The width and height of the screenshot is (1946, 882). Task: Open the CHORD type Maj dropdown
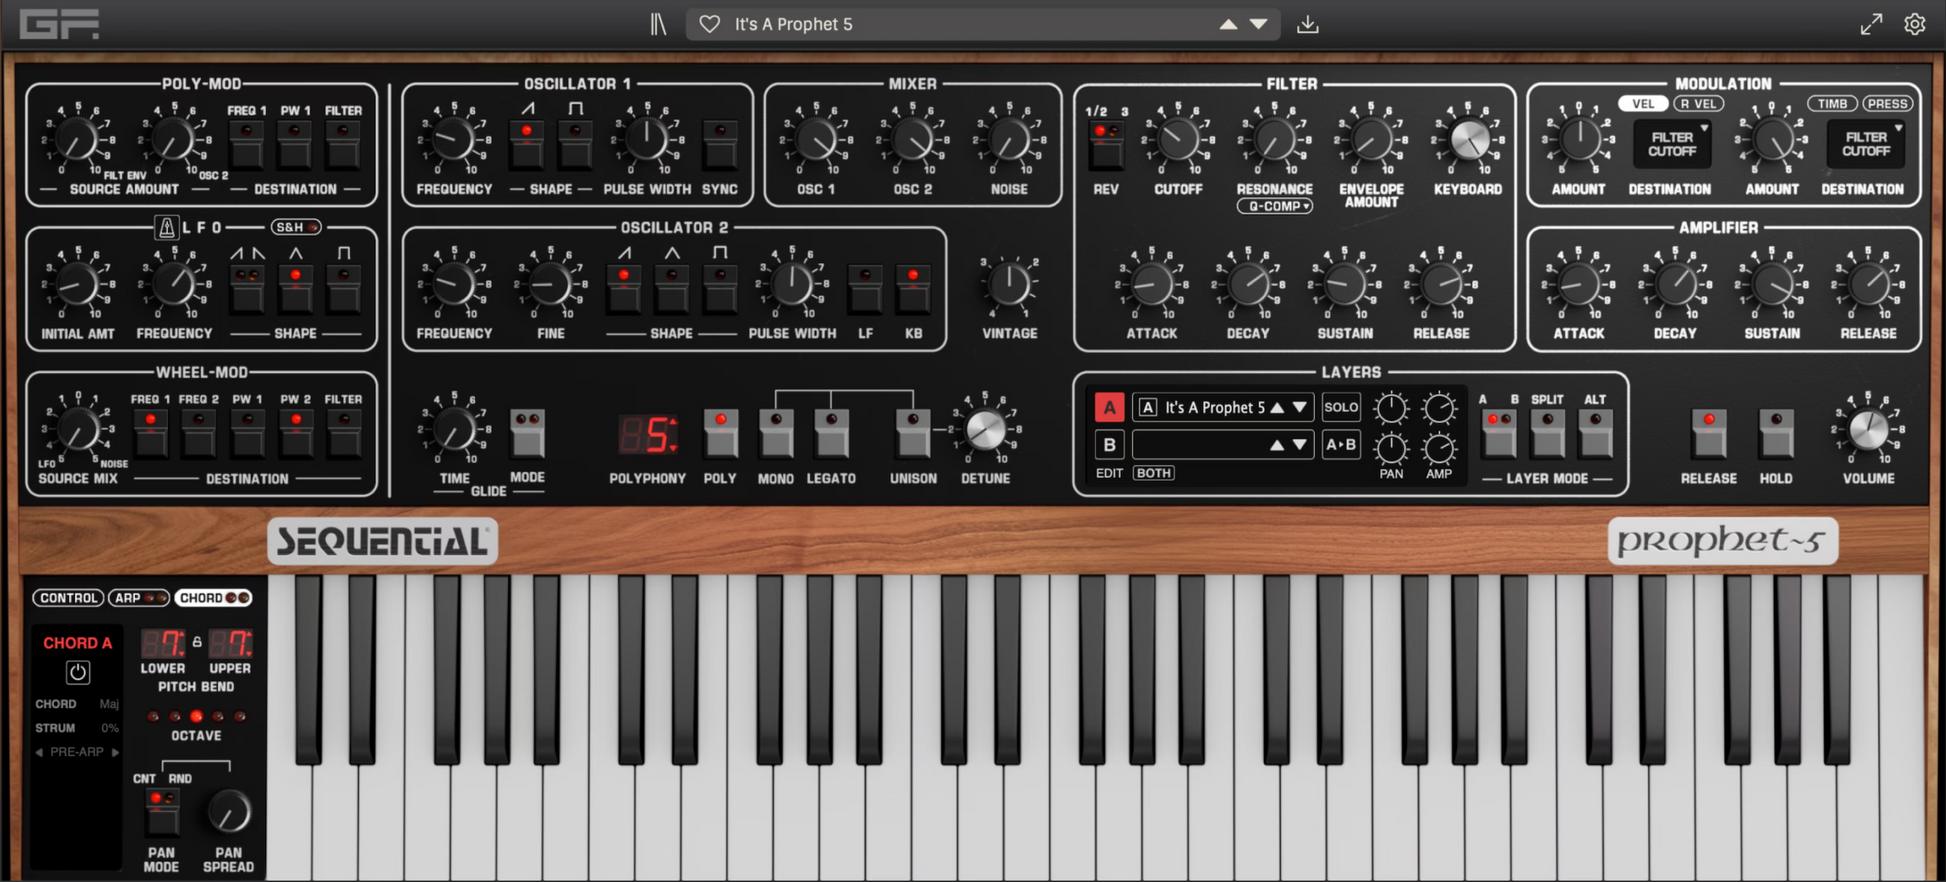pyautogui.click(x=109, y=704)
